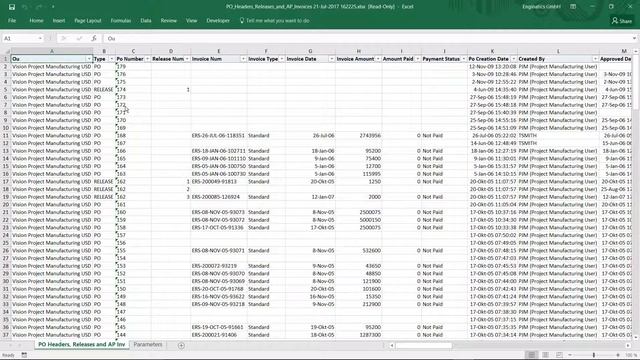Switch to Page Layout view in status bar
The image size is (640, 360).
tap(545, 355)
